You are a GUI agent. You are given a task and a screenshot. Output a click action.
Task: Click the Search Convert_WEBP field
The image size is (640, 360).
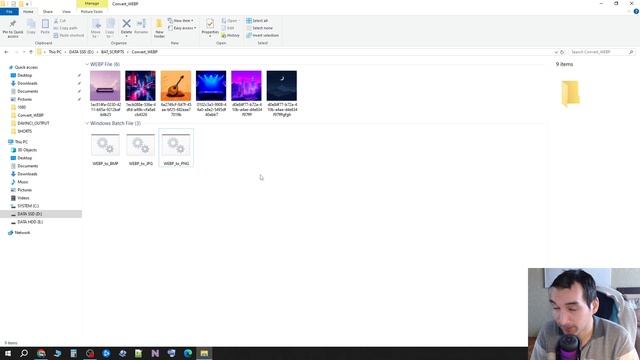coord(601,52)
